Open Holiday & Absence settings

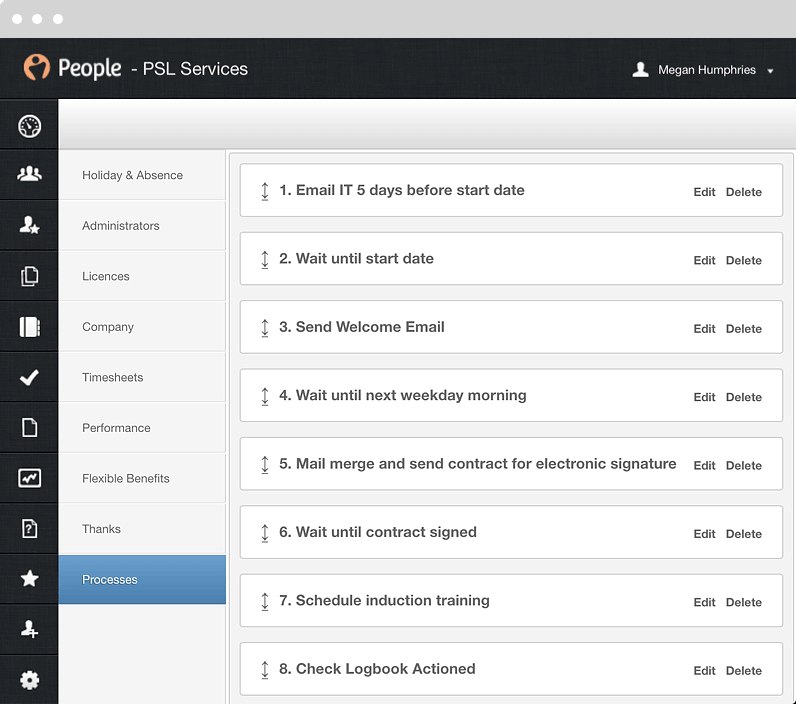[x=142, y=175]
